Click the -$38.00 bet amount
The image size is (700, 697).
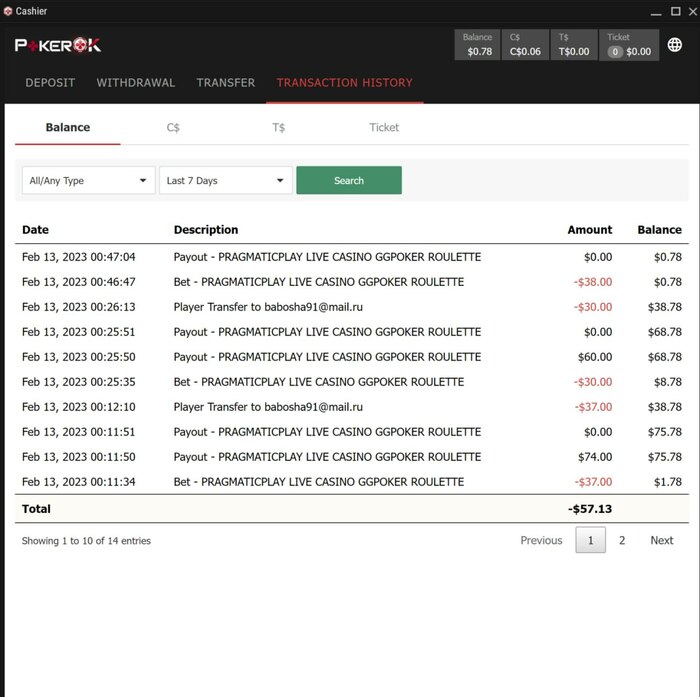click(593, 282)
